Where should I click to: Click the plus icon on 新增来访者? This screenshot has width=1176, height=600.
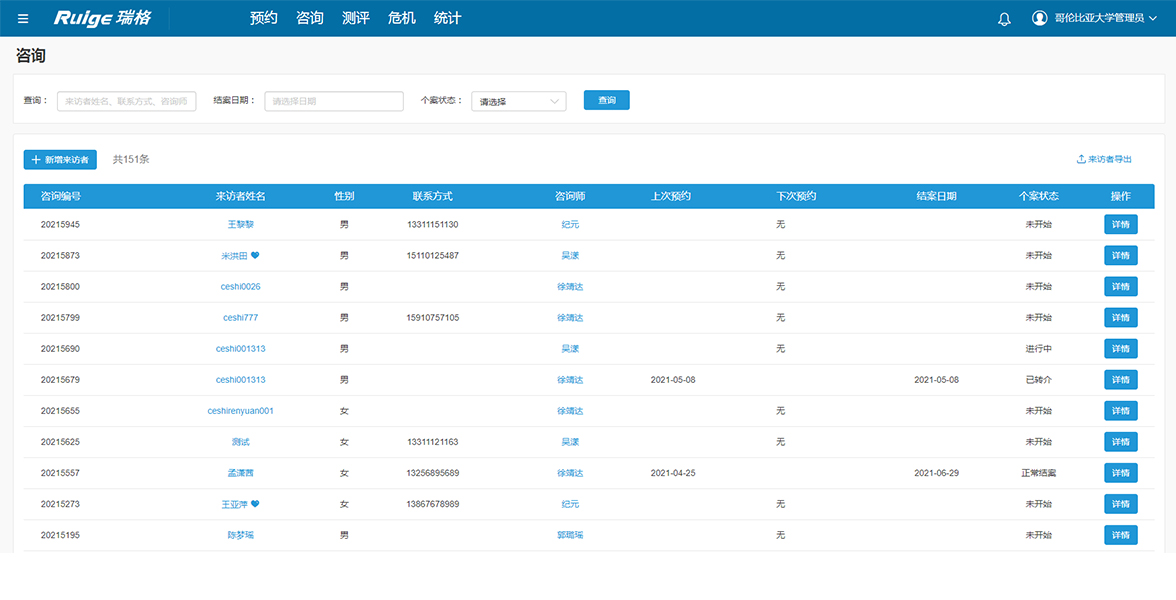pos(36,160)
